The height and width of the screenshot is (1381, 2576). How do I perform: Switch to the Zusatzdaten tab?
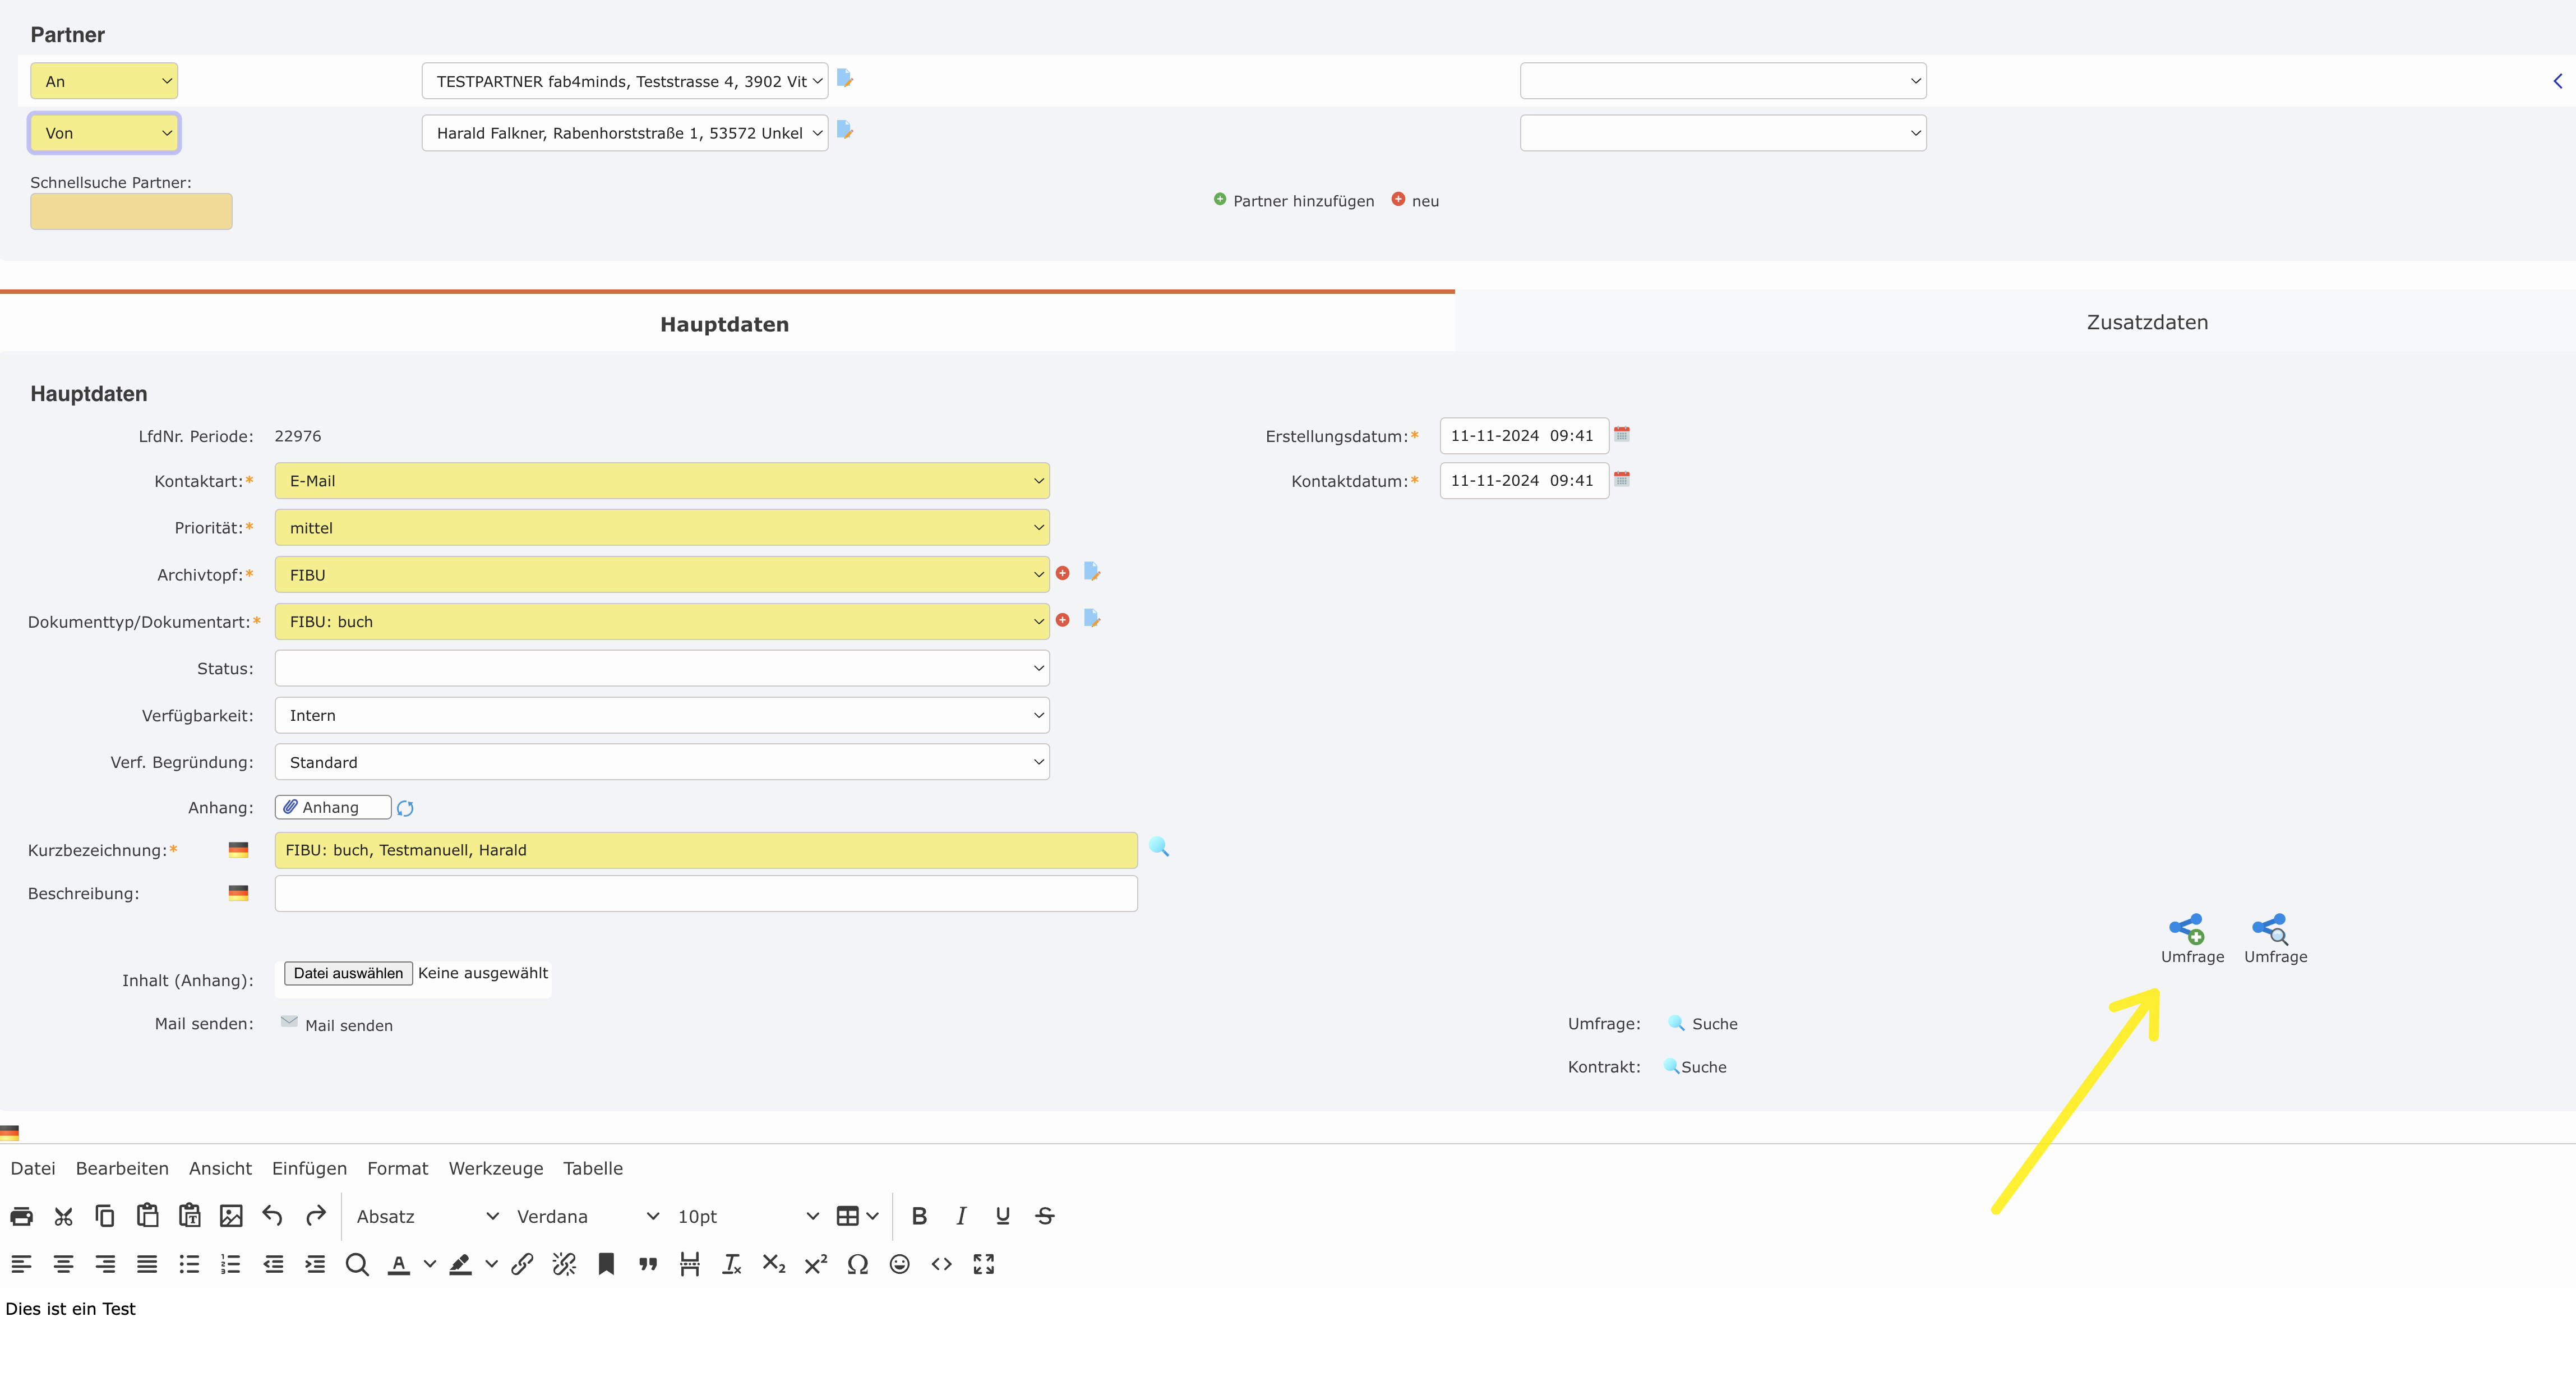tap(2146, 322)
